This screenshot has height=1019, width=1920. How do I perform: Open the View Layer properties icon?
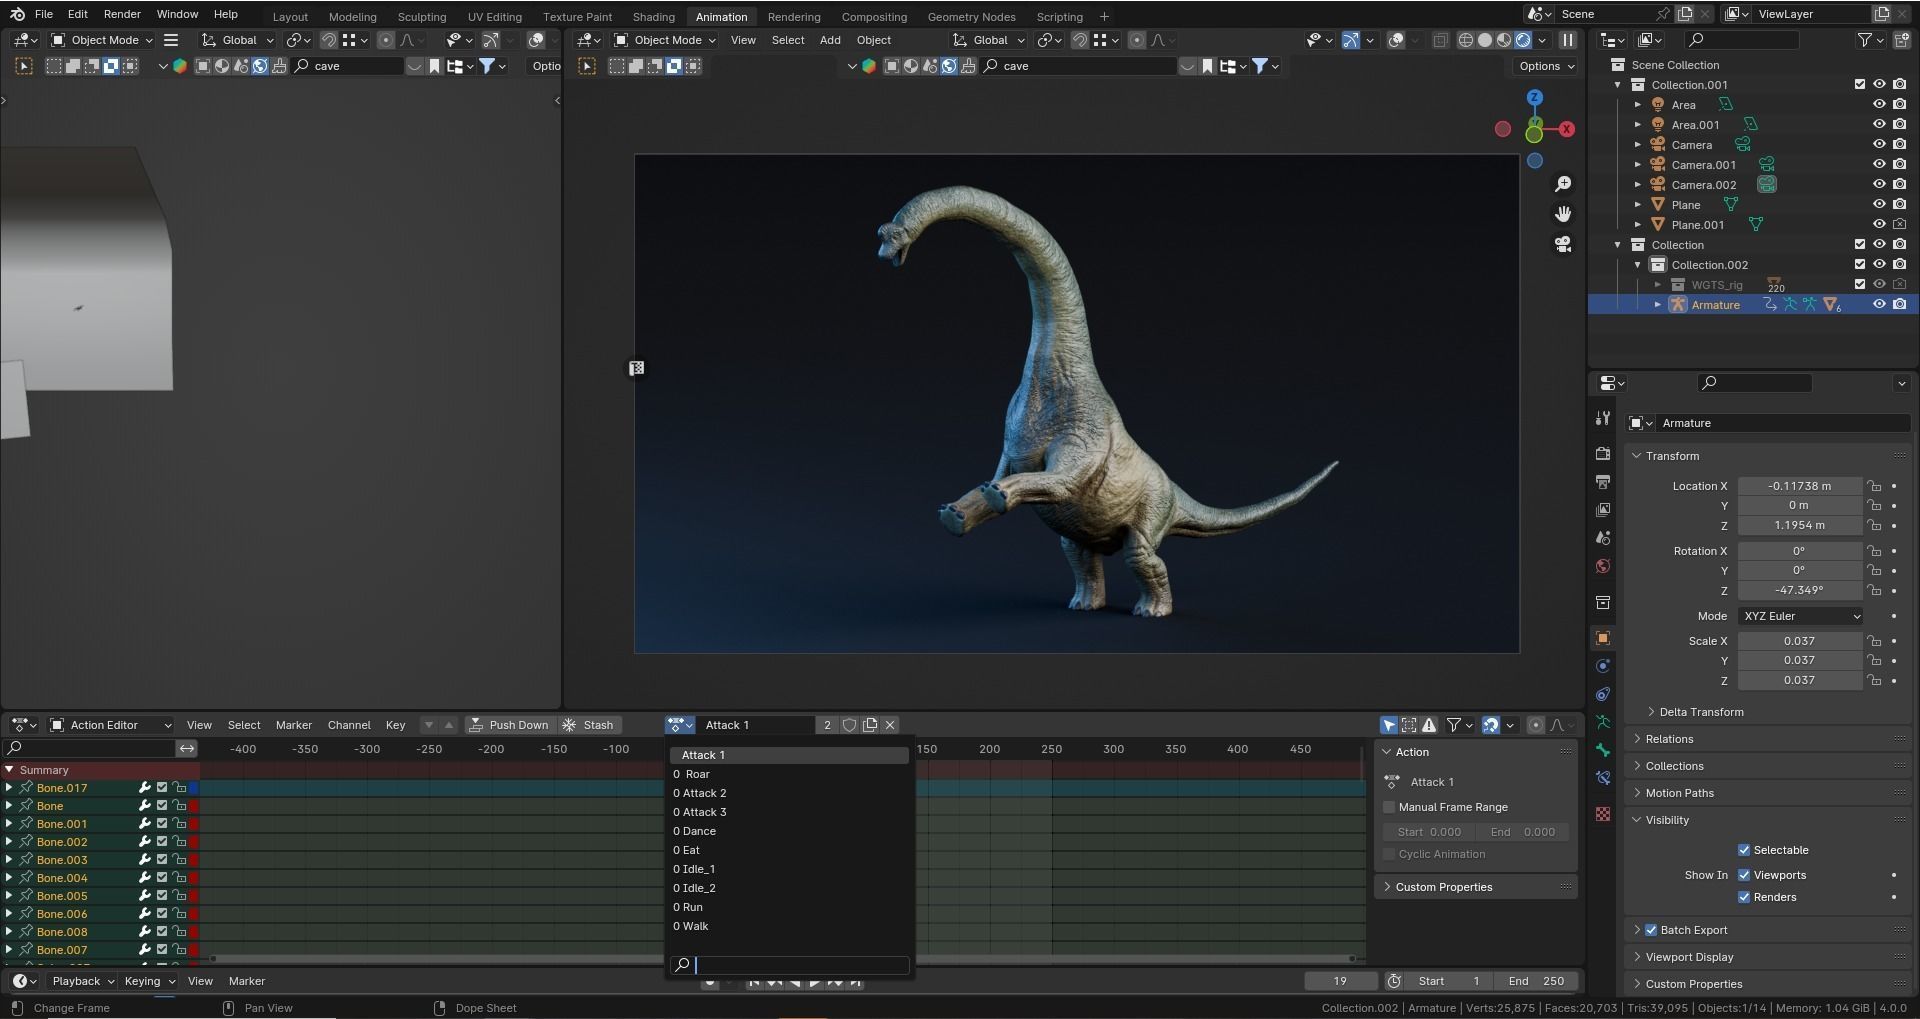(x=1603, y=510)
